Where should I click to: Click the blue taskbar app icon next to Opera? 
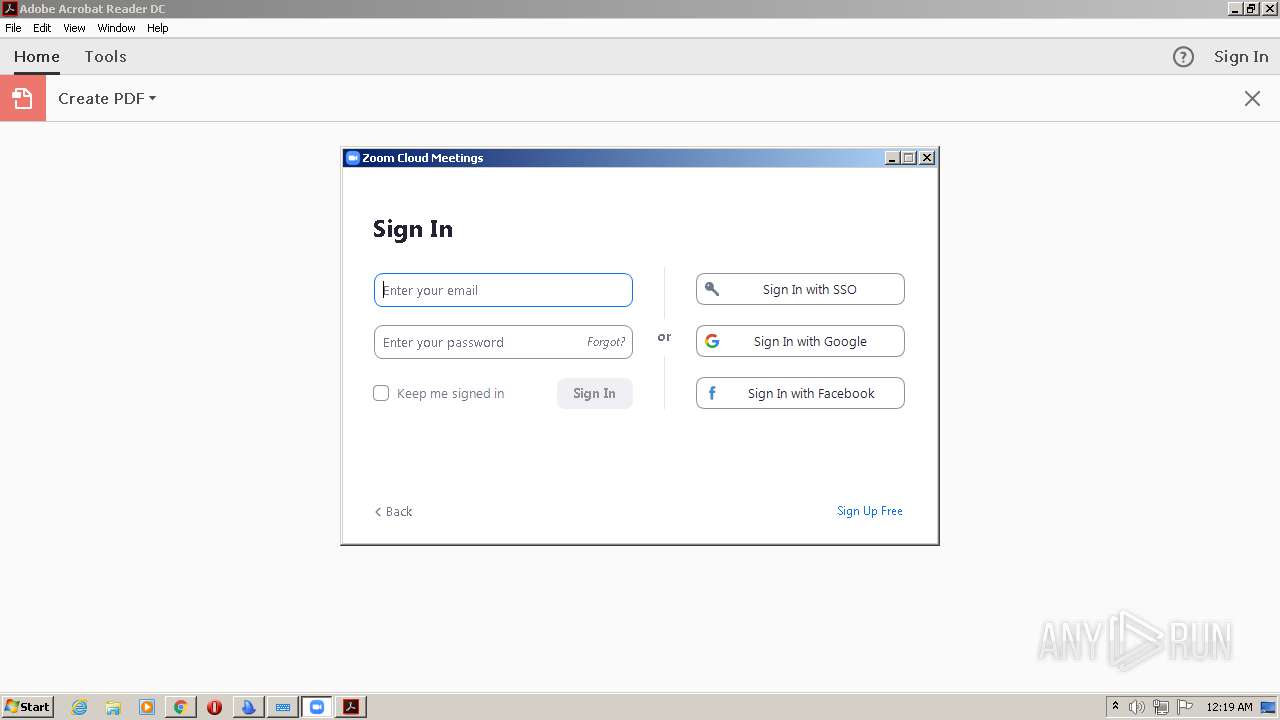pyautogui.click(x=248, y=707)
